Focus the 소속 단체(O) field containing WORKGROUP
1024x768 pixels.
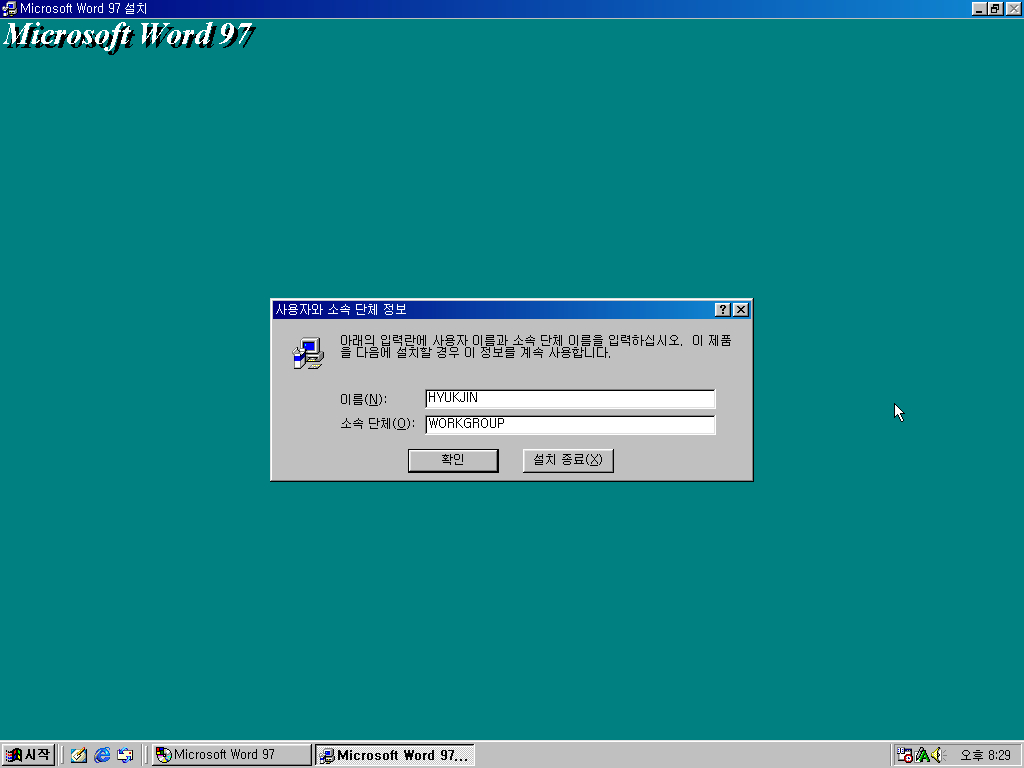coord(570,424)
